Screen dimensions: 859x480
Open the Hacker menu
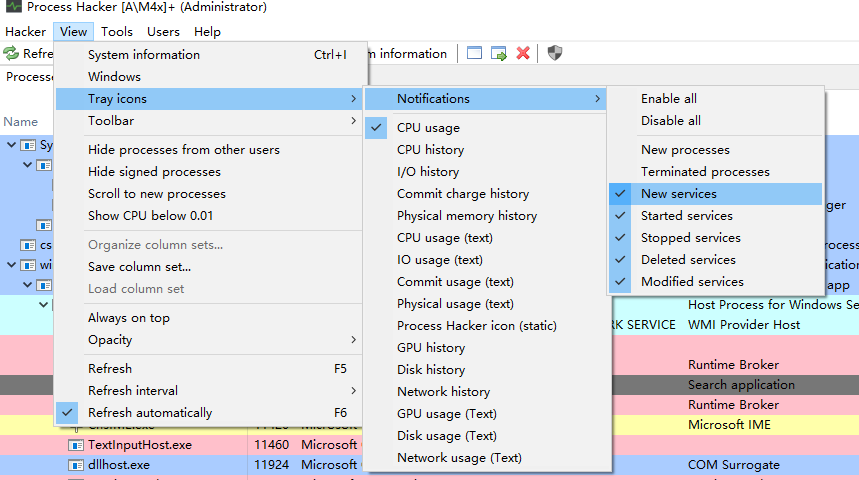pos(26,32)
